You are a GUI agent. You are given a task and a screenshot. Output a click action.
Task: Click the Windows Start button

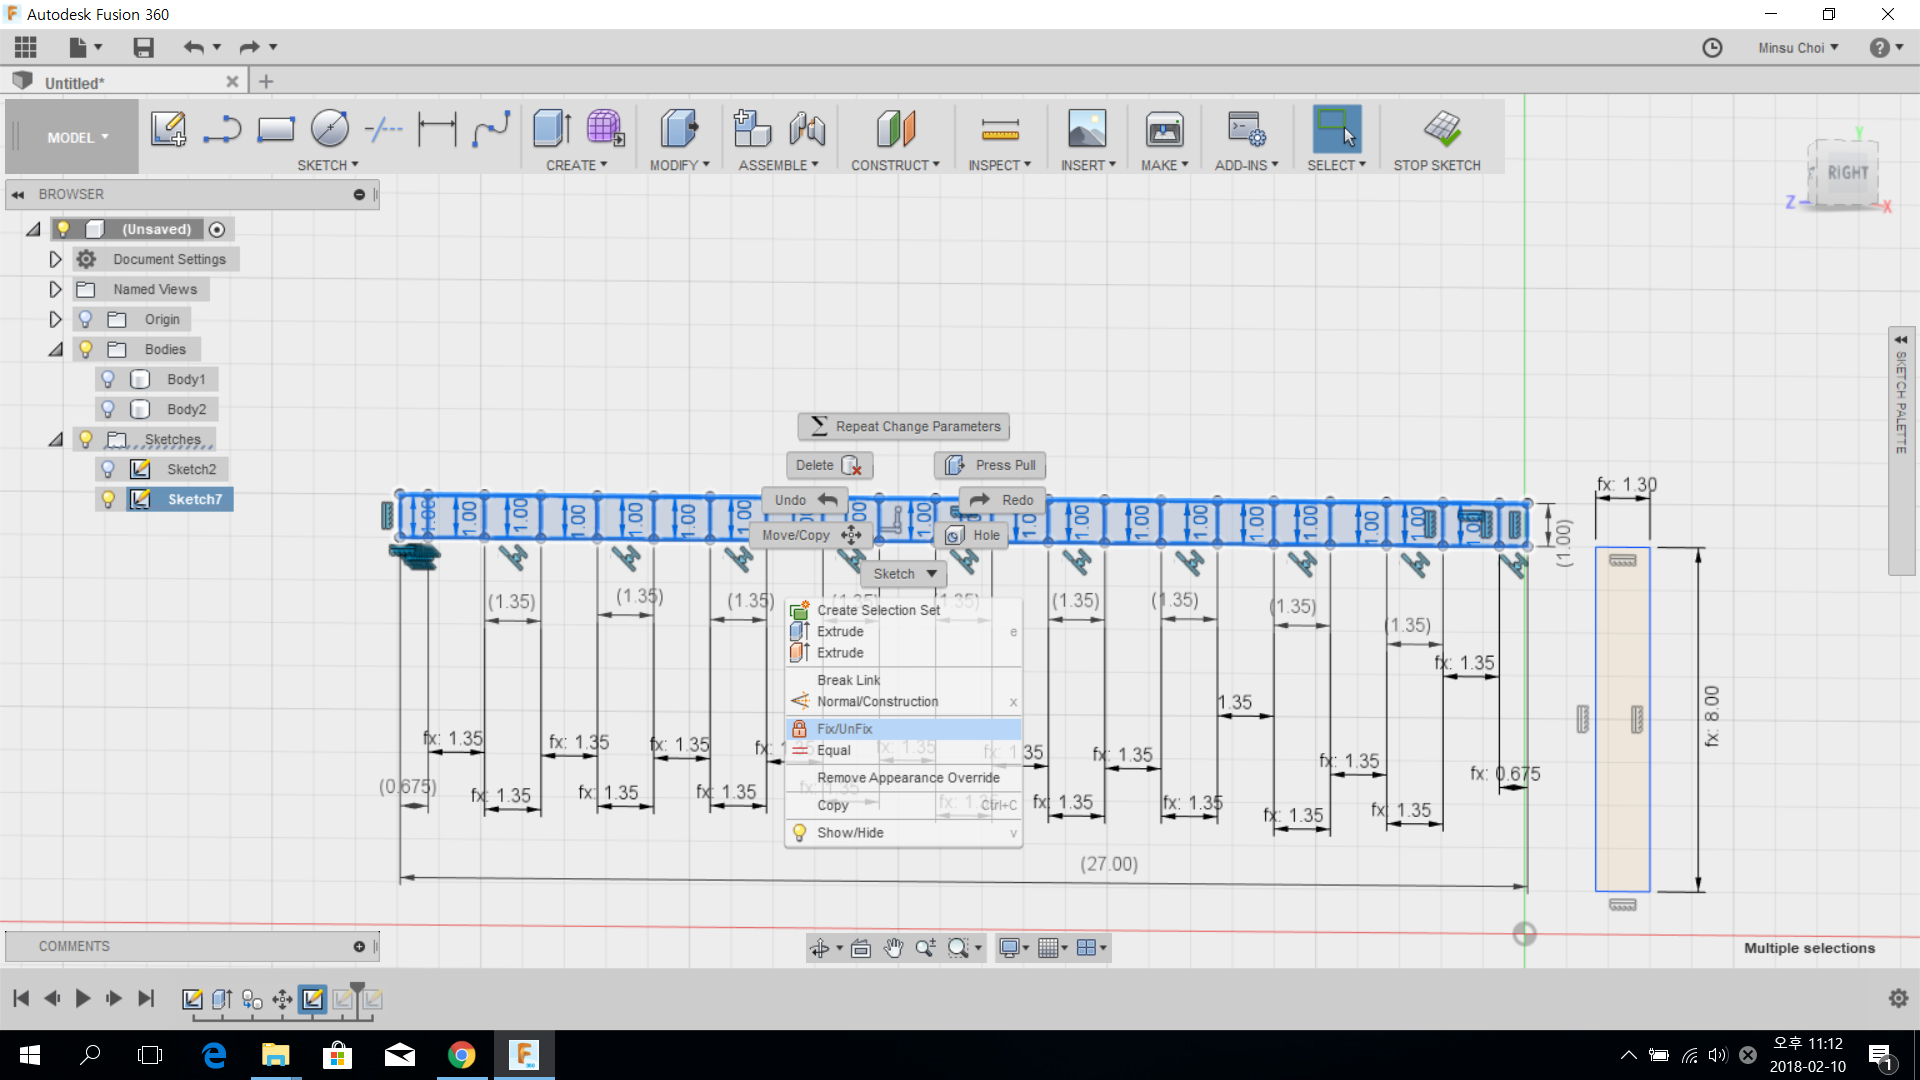(x=30, y=1055)
